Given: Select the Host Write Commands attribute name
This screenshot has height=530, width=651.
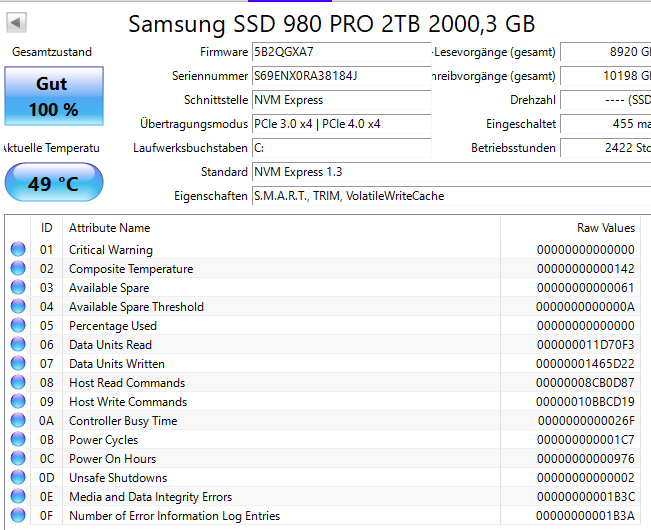Looking at the screenshot, I should (128, 402).
